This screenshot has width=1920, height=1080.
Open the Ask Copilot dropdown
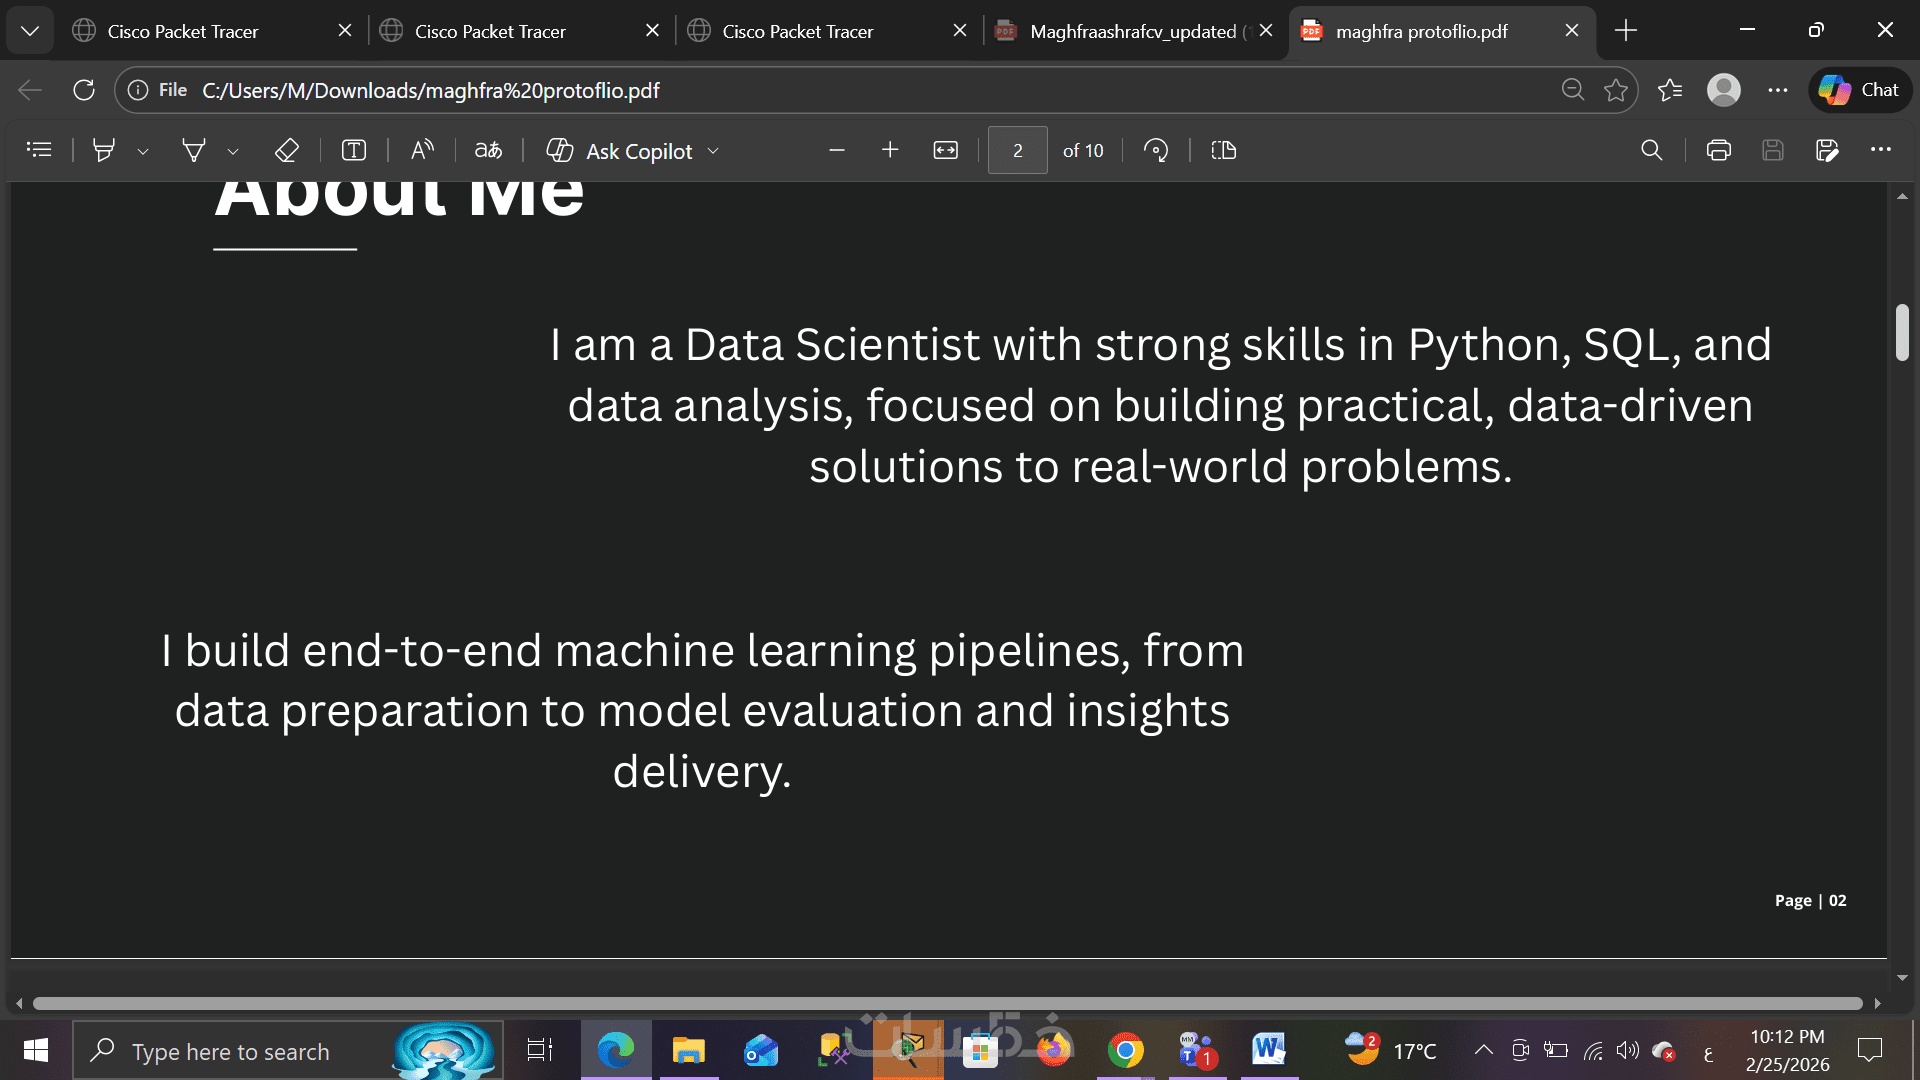click(x=713, y=151)
